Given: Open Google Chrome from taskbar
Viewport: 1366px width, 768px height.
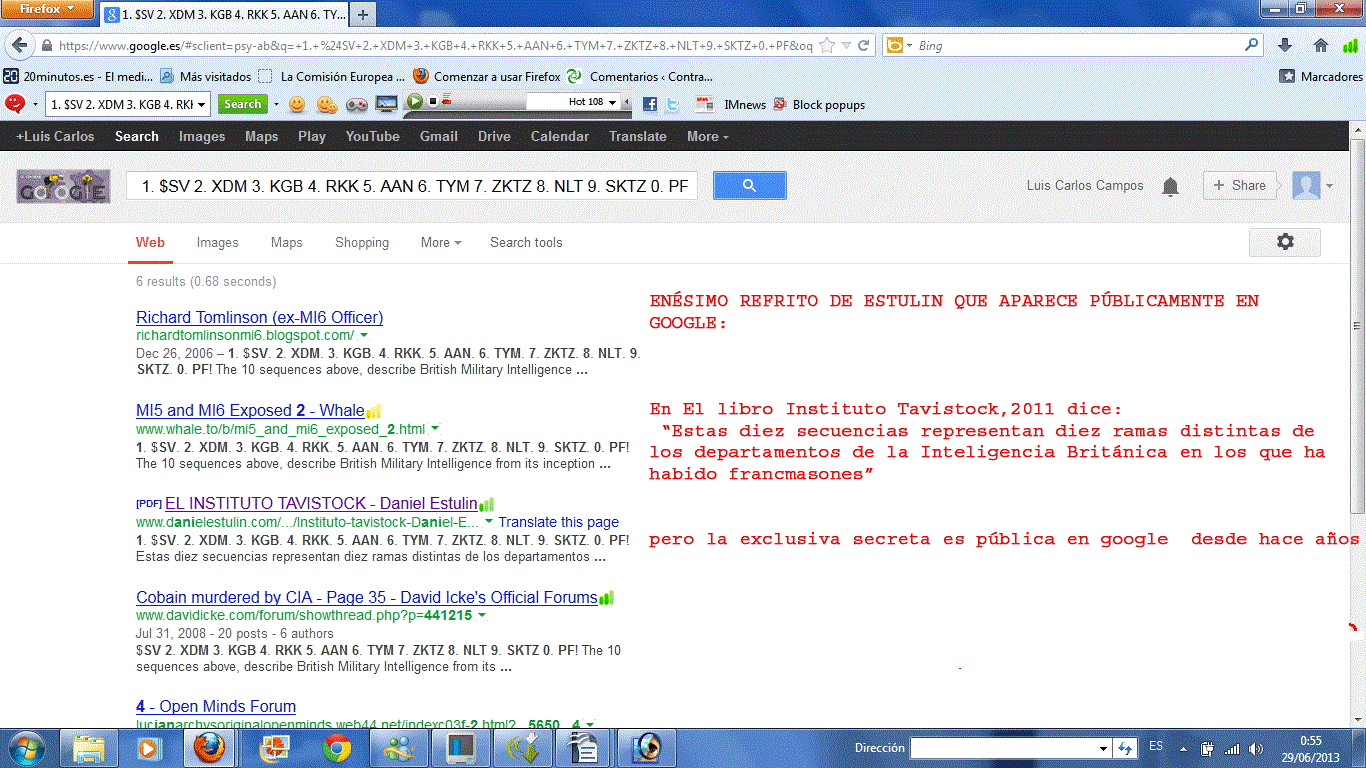Looking at the screenshot, I should tap(337, 747).
